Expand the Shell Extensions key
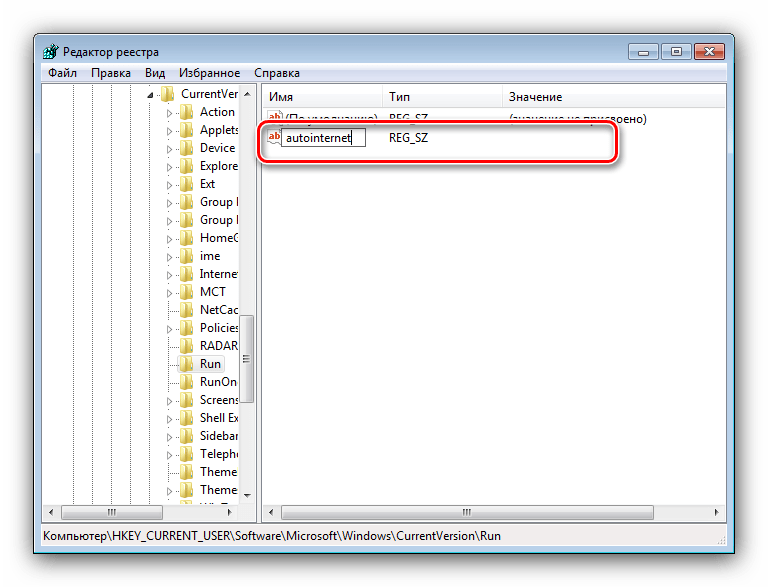 pyautogui.click(x=169, y=419)
